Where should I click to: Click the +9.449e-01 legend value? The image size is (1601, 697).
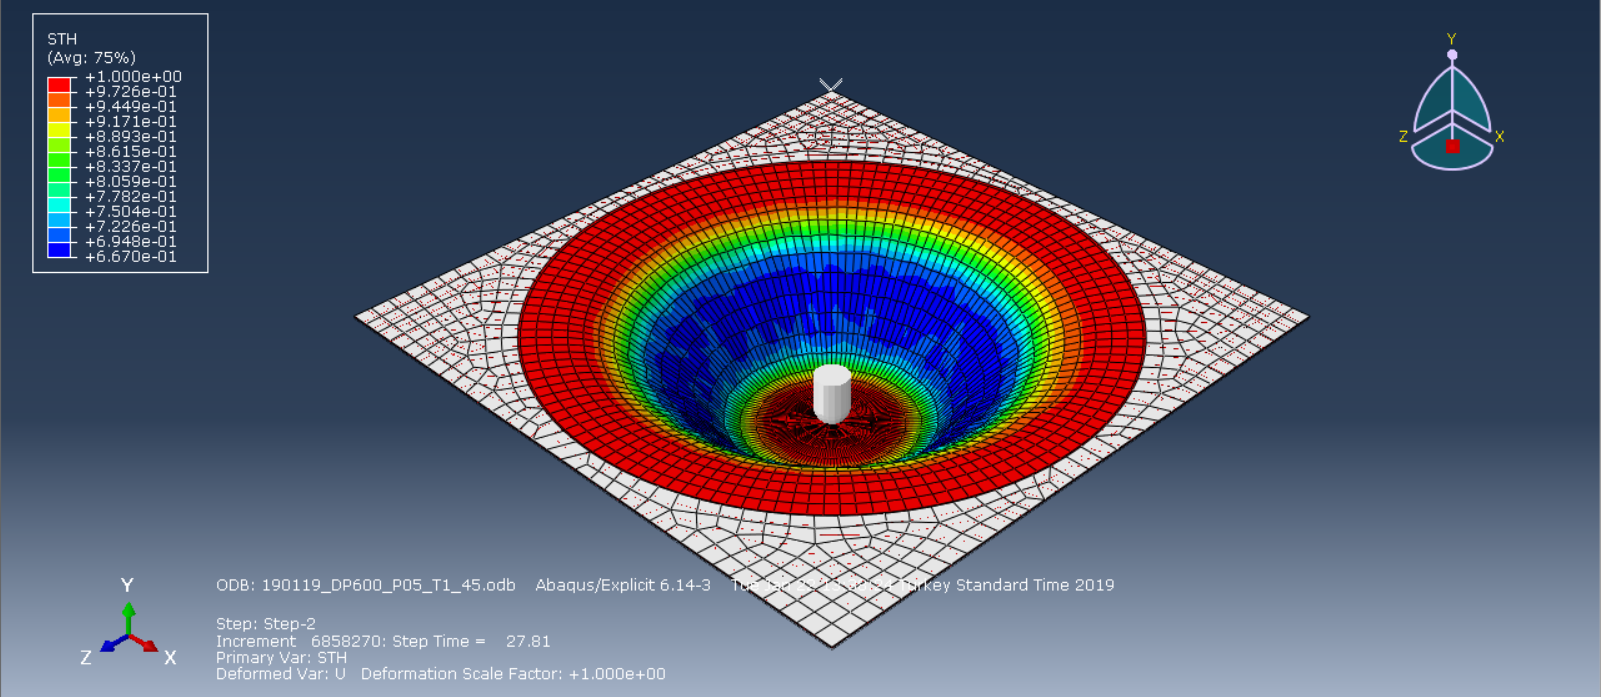click(131, 107)
